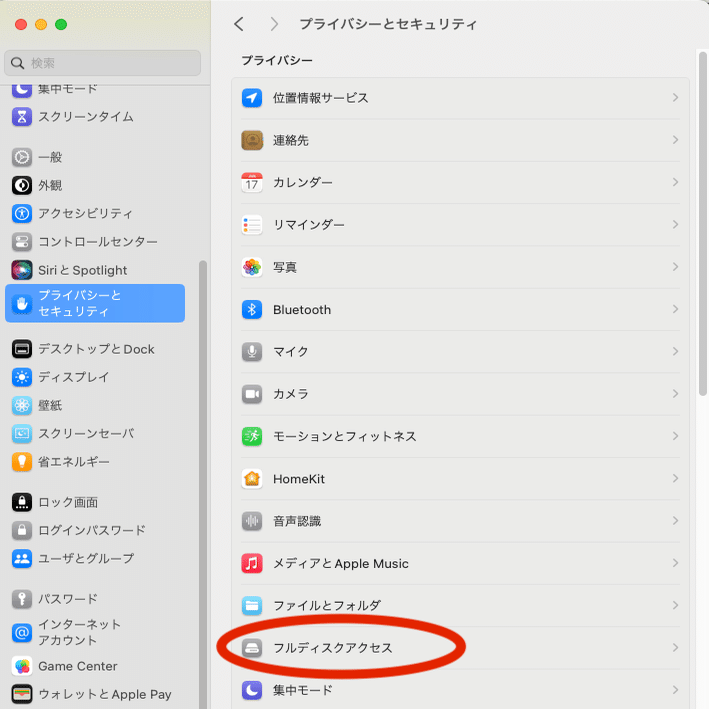
Task: Click the デスクトップとDock icon
Action: 22,349
